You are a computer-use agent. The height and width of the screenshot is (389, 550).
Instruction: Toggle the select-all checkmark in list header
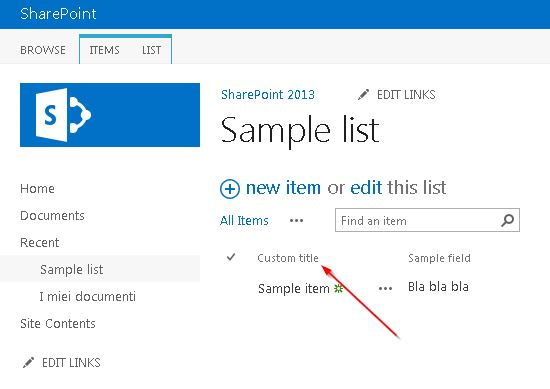click(x=231, y=257)
